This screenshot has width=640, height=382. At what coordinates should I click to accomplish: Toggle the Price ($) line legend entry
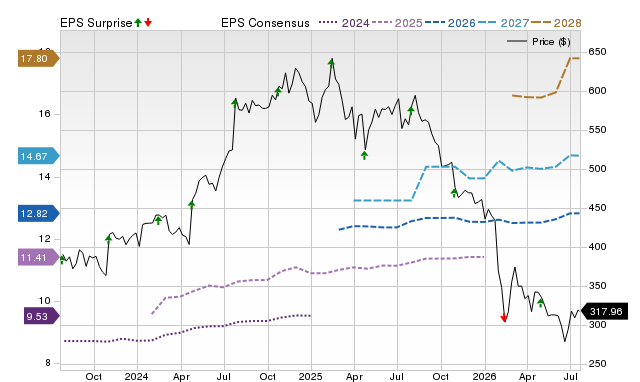click(539, 42)
